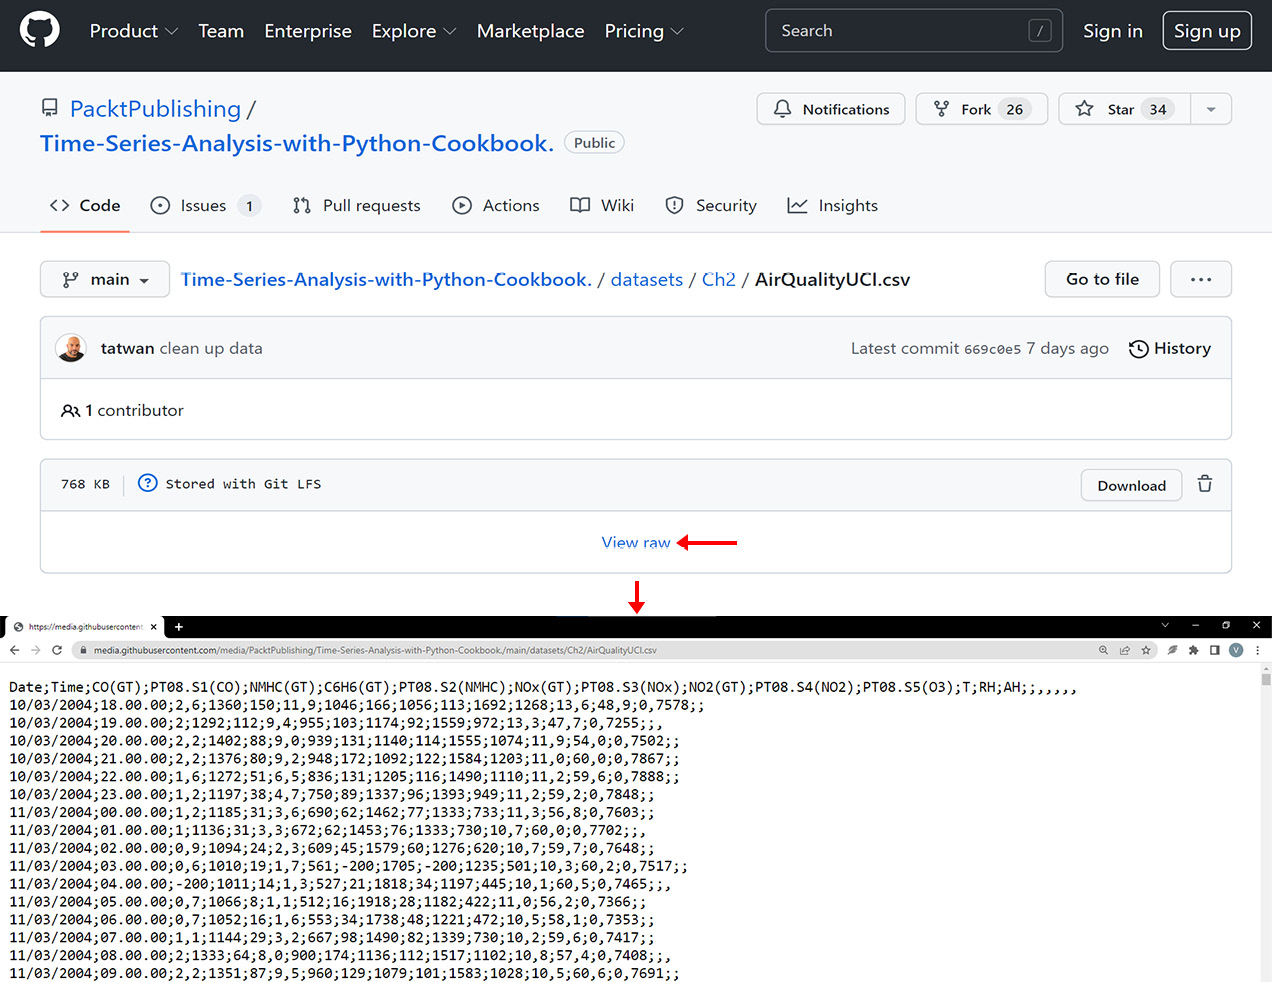Open the GitHub home via octocat logo
1272x982 pixels.
[x=39, y=30]
